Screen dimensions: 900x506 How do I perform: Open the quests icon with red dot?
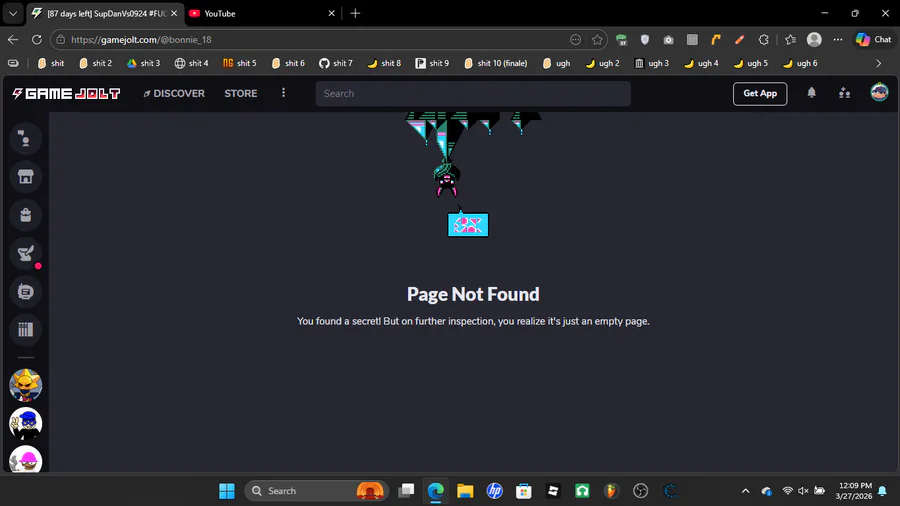[25, 253]
